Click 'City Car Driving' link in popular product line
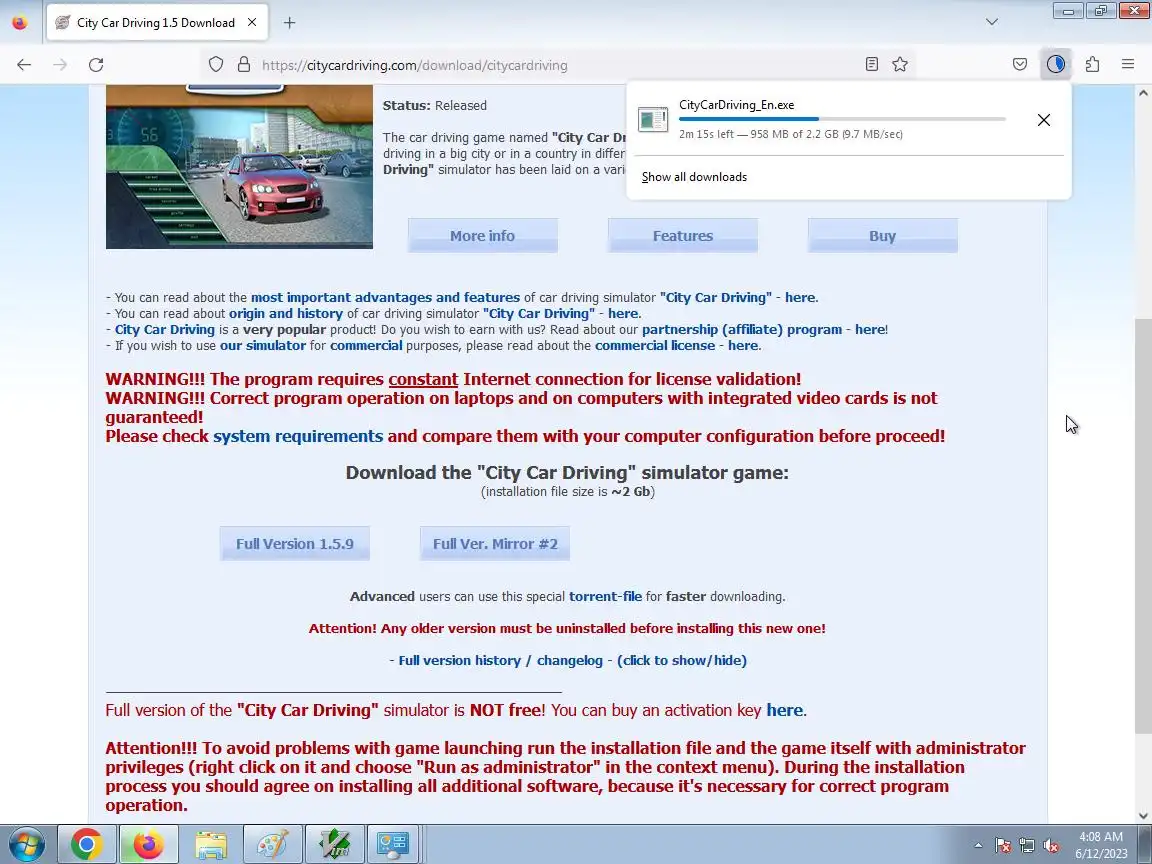Image resolution: width=1152 pixels, height=864 pixels. [x=165, y=330]
